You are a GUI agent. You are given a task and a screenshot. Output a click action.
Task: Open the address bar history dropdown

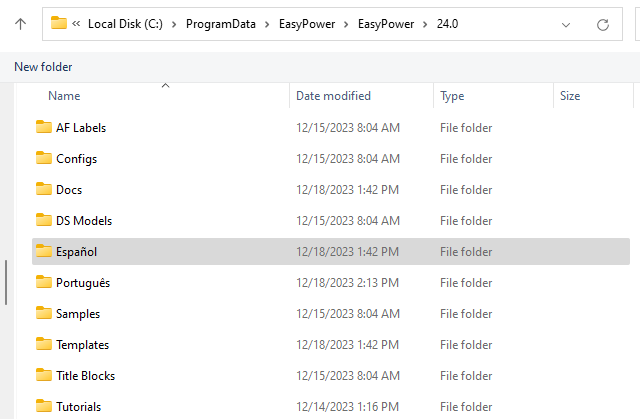point(567,23)
